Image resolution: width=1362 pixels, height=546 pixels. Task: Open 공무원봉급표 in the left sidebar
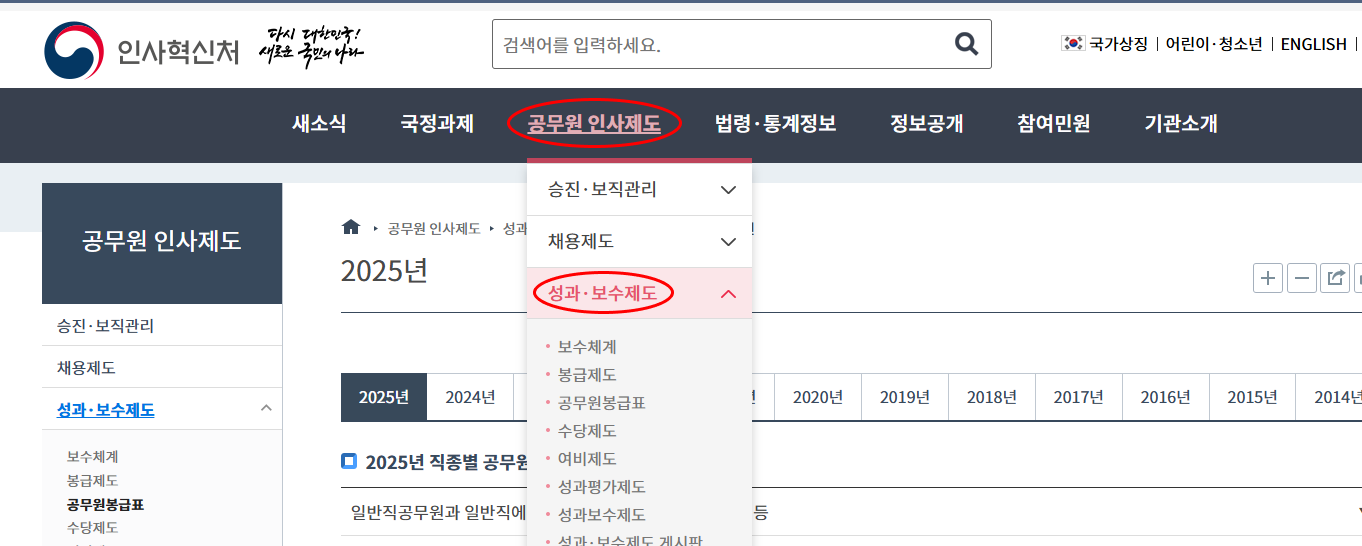point(105,505)
